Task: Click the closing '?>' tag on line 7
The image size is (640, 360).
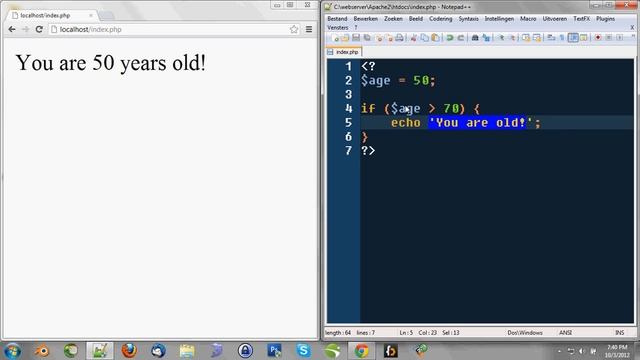Action: [x=368, y=151]
